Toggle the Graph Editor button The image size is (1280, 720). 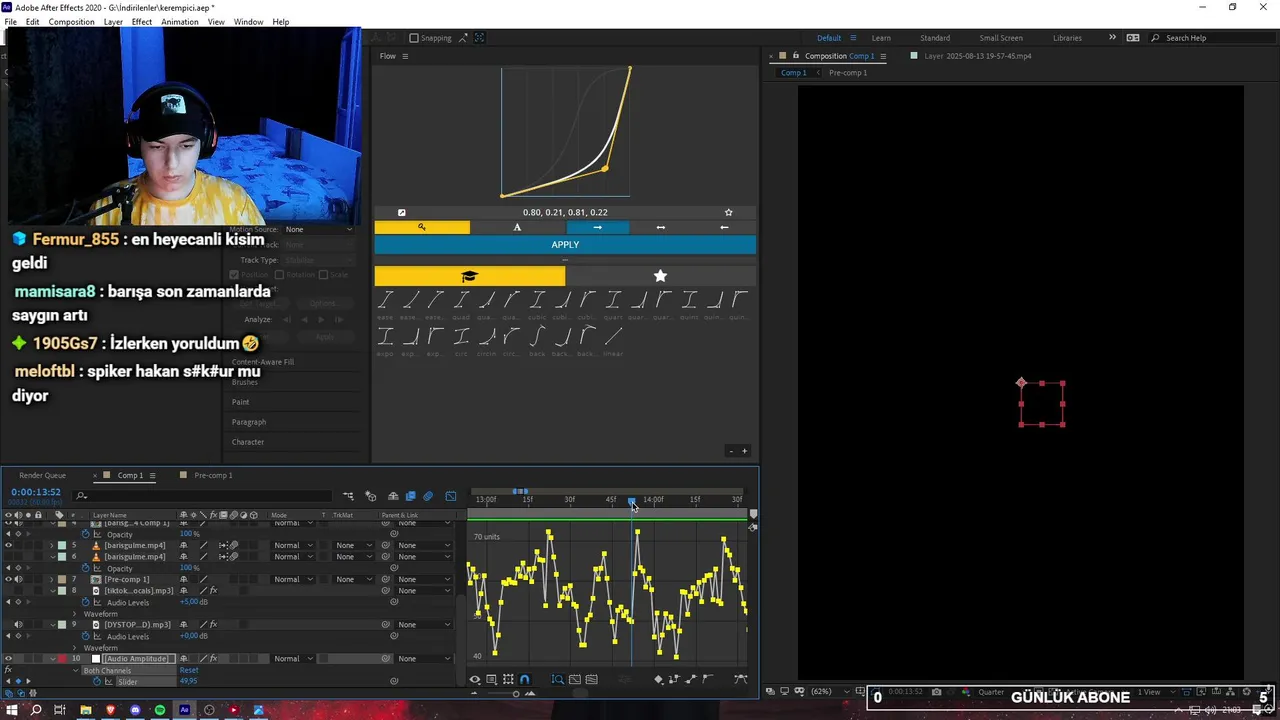pyautogui.click(x=451, y=496)
